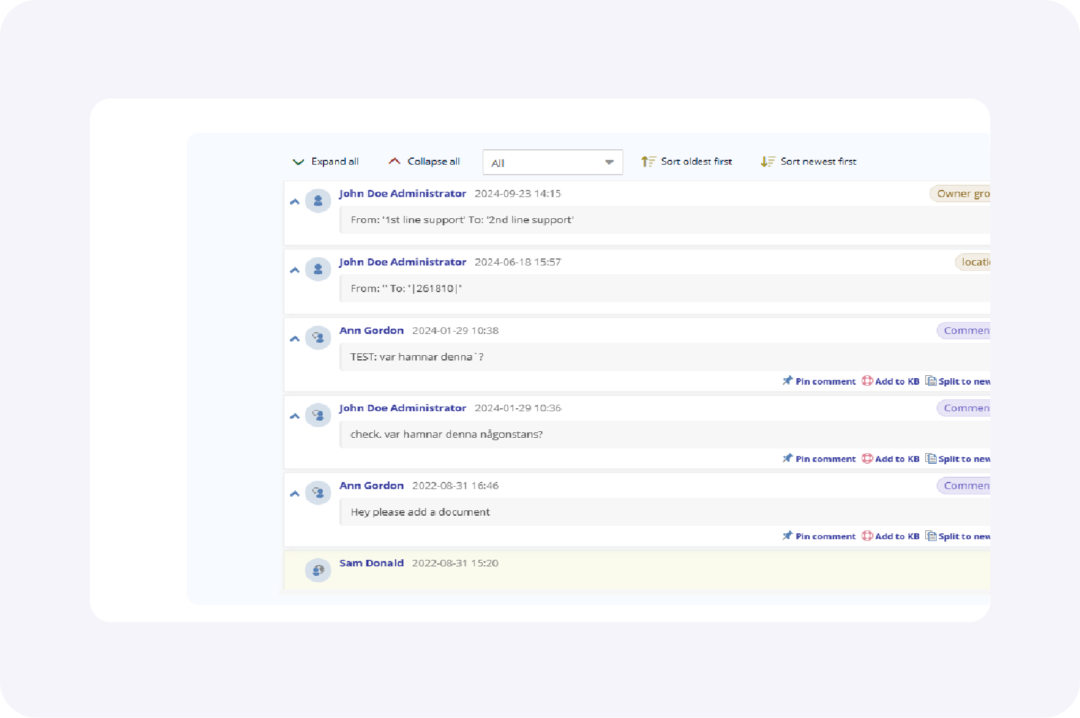The height and width of the screenshot is (718, 1080).
Task: Sort comments oldest first
Action: [x=687, y=161]
